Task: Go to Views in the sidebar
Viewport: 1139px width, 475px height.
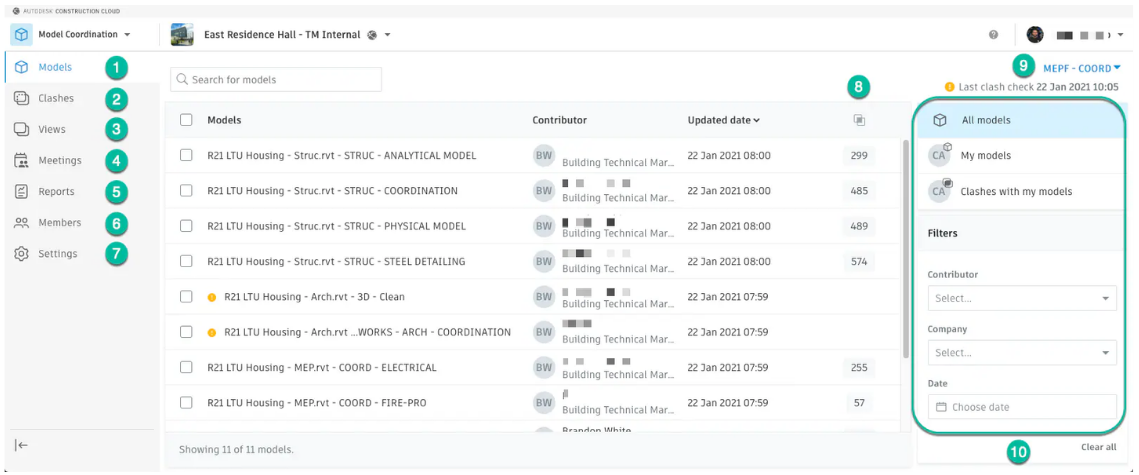Action: (52, 129)
